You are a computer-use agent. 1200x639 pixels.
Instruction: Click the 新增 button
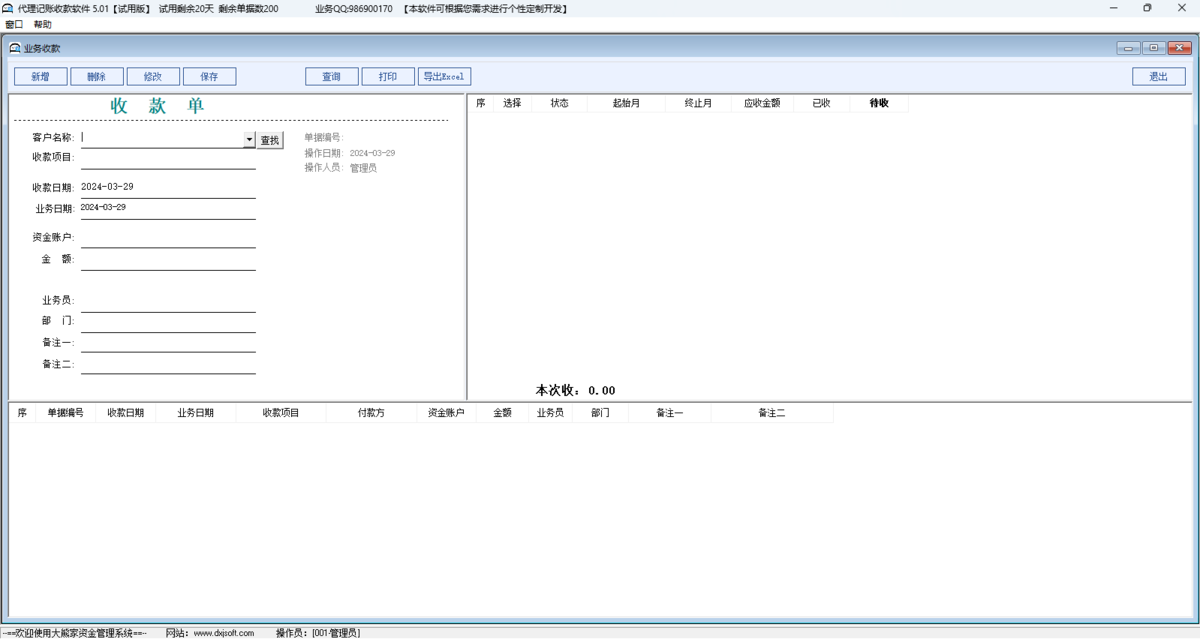click(x=41, y=77)
